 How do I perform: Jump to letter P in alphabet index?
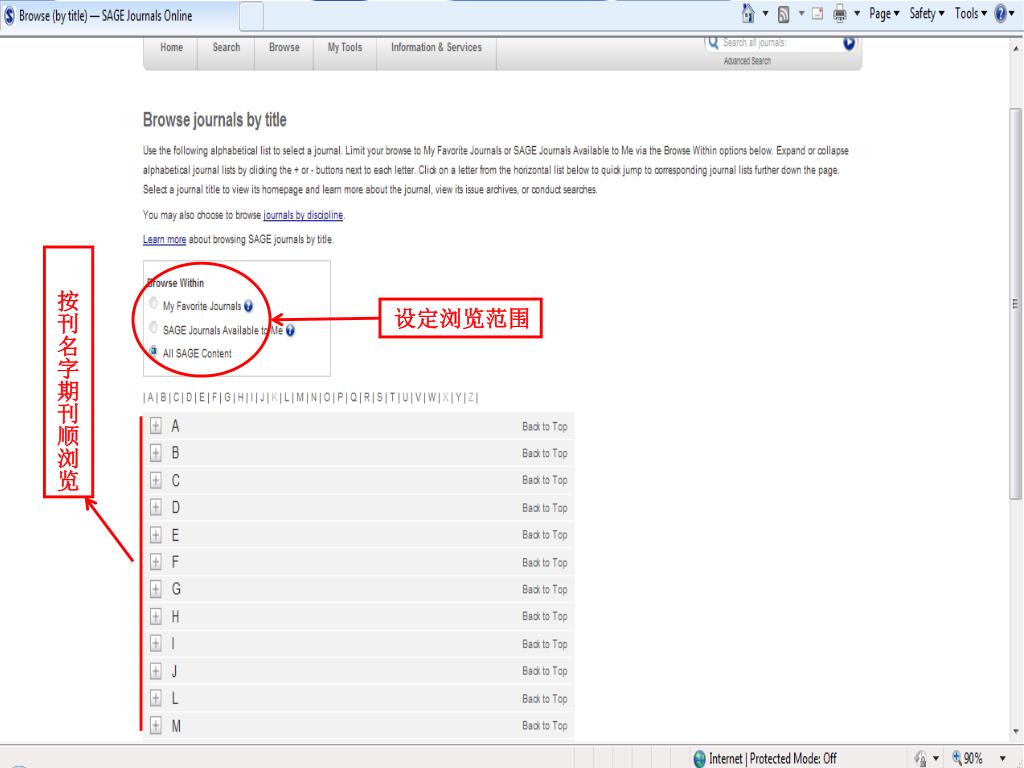340,398
